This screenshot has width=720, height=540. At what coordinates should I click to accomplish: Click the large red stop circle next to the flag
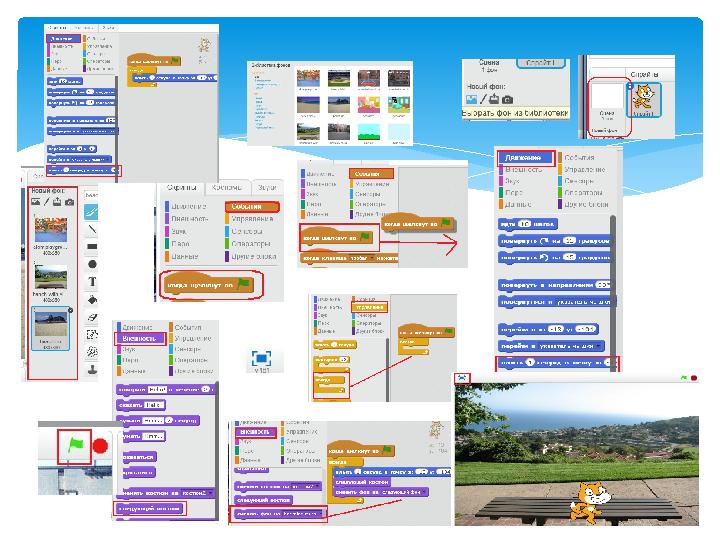(x=100, y=446)
